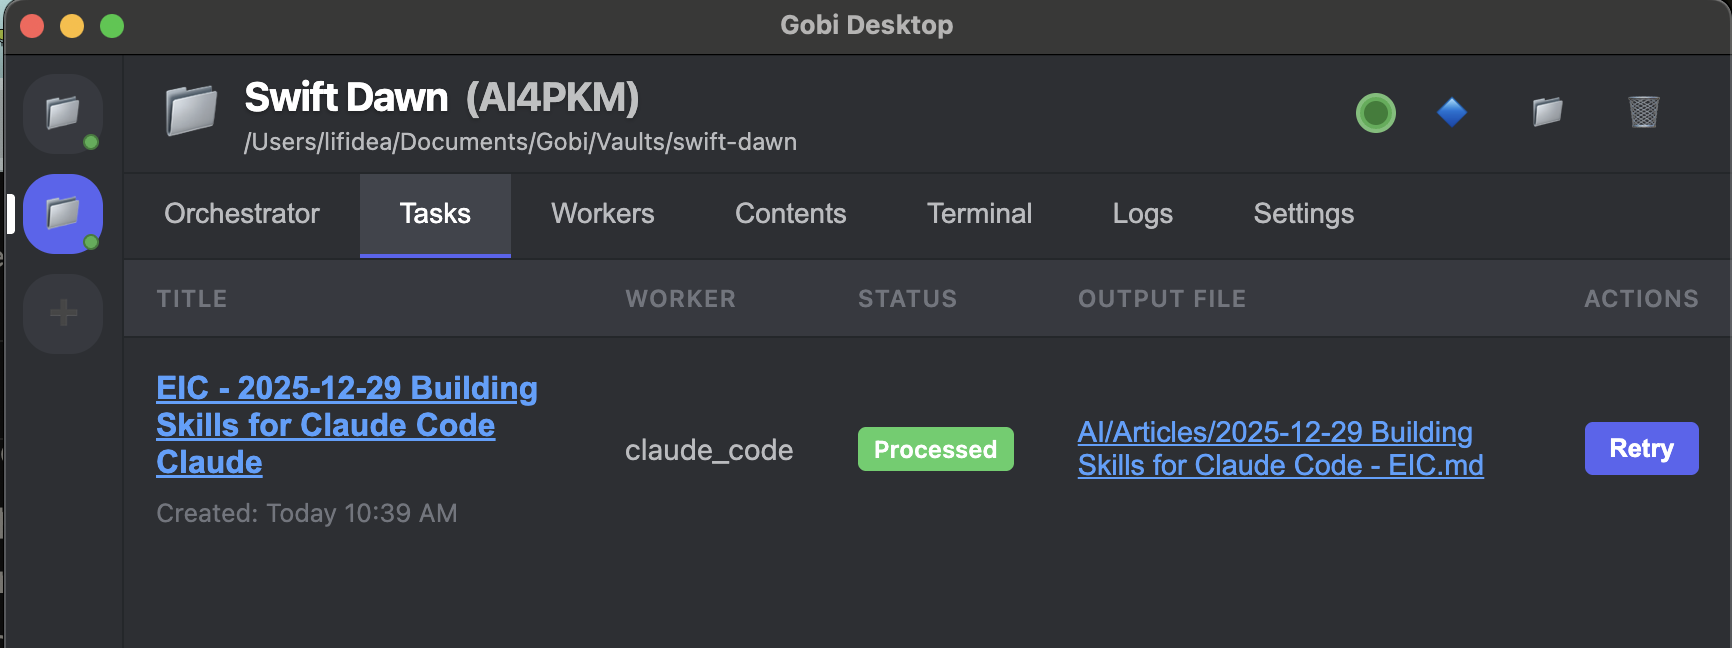The width and height of the screenshot is (1732, 648).
Task: Minimize the Gobi Desktop window
Action: pos(72,26)
